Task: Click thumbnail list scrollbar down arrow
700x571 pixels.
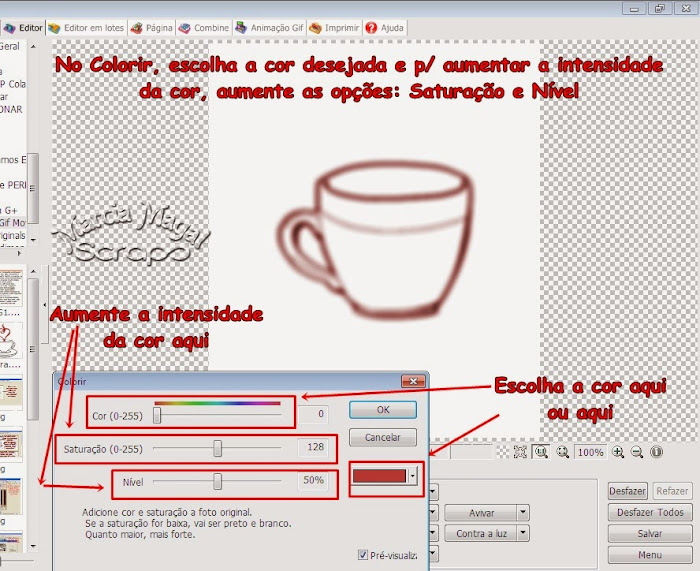Action: [33, 546]
